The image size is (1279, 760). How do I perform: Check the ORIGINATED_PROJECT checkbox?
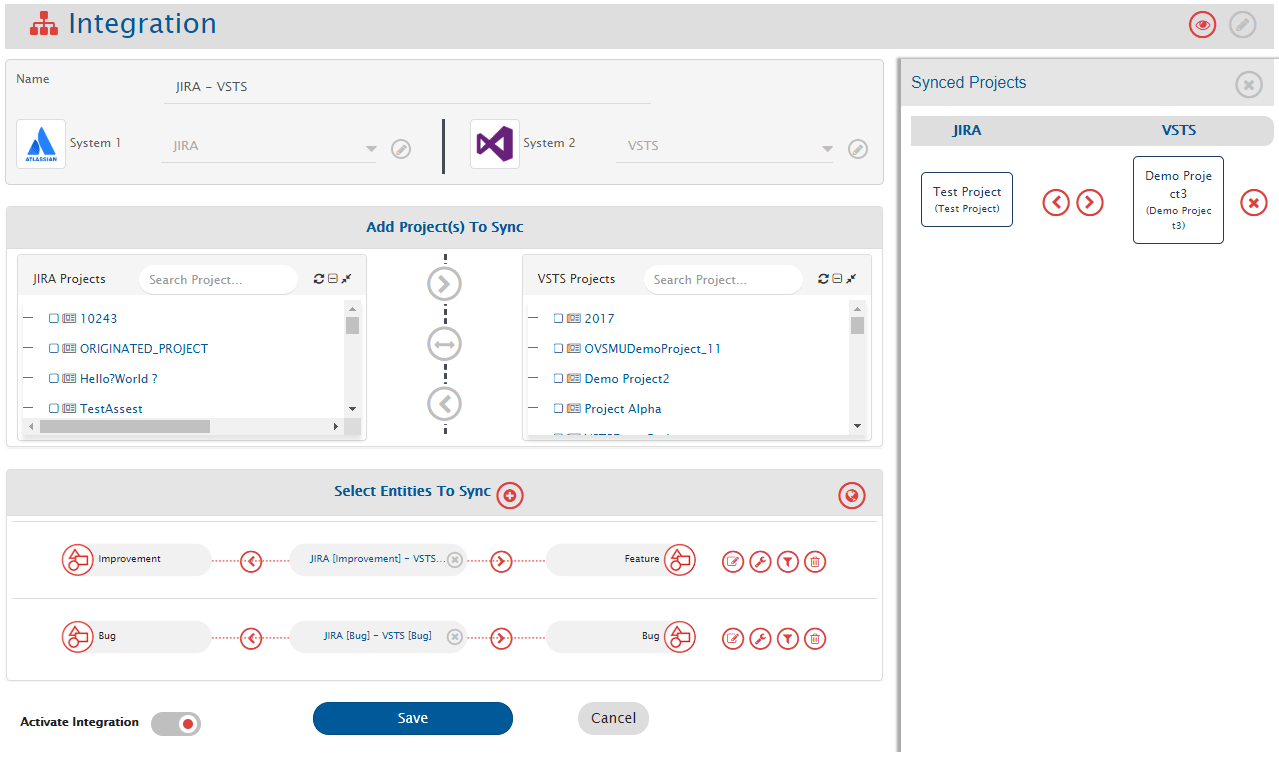point(54,349)
